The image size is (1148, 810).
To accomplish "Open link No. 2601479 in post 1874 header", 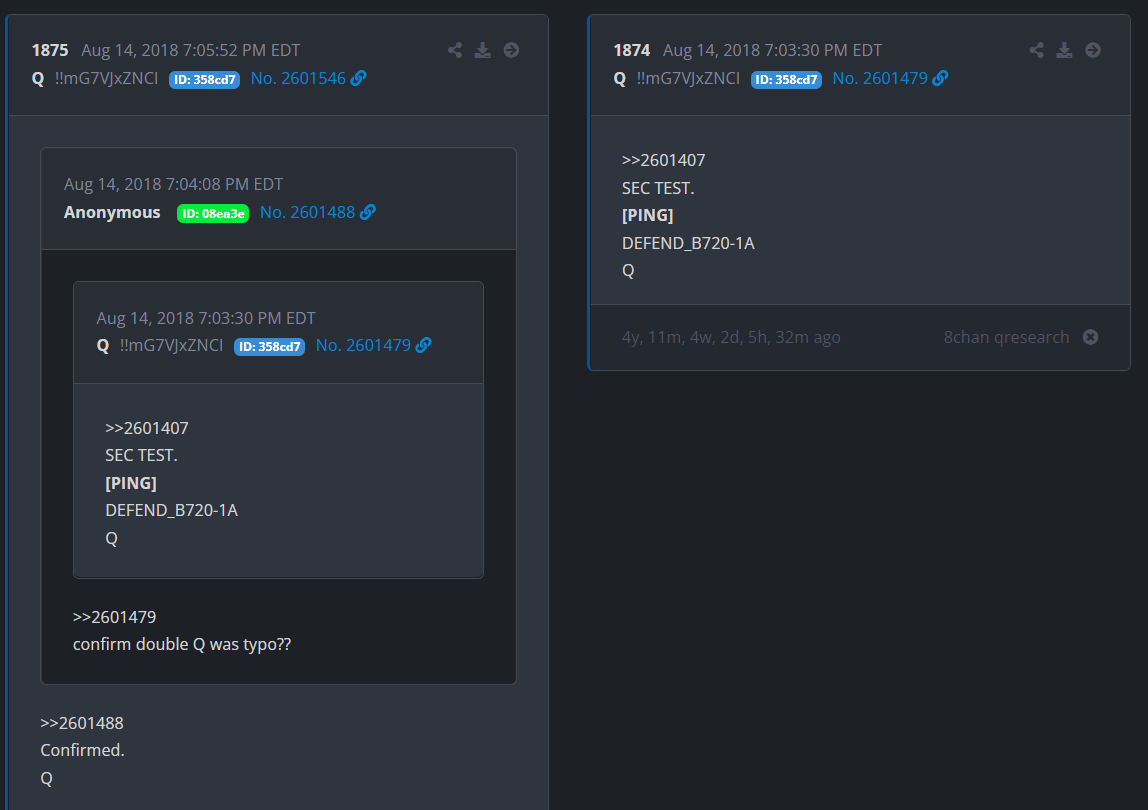I will pyautogui.click(x=880, y=78).
